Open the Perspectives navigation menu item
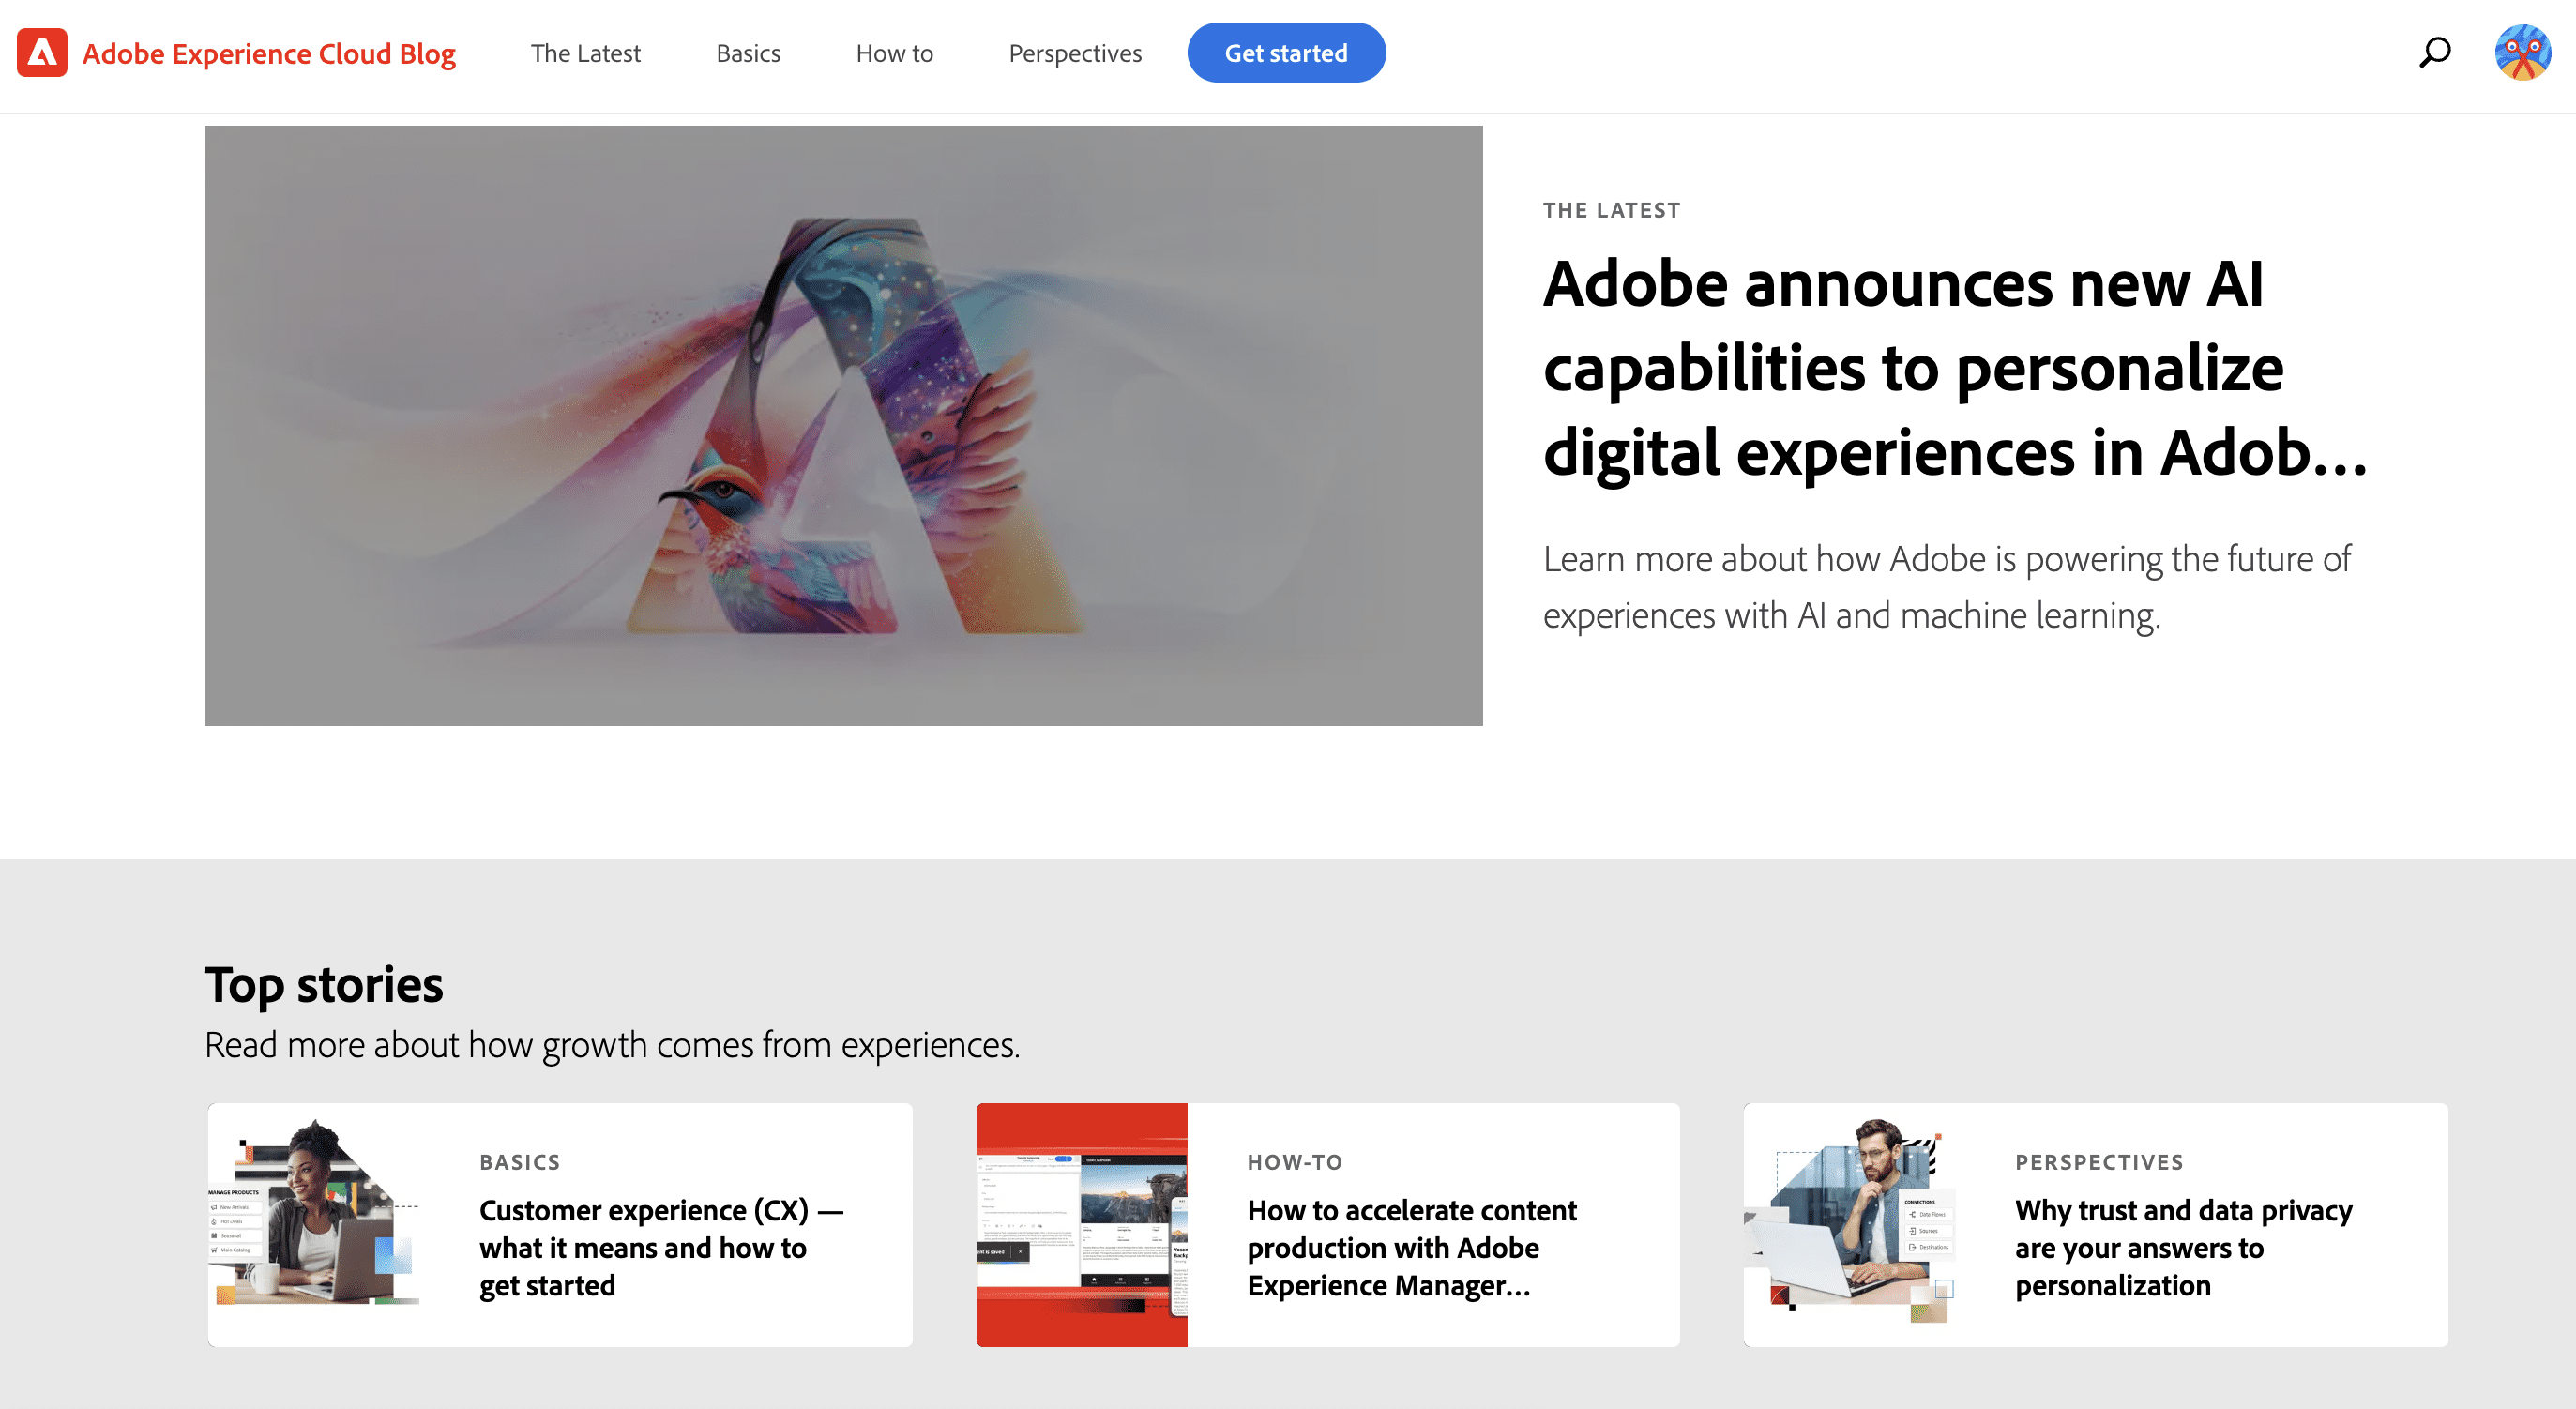This screenshot has height=1409, width=2576. (1075, 52)
